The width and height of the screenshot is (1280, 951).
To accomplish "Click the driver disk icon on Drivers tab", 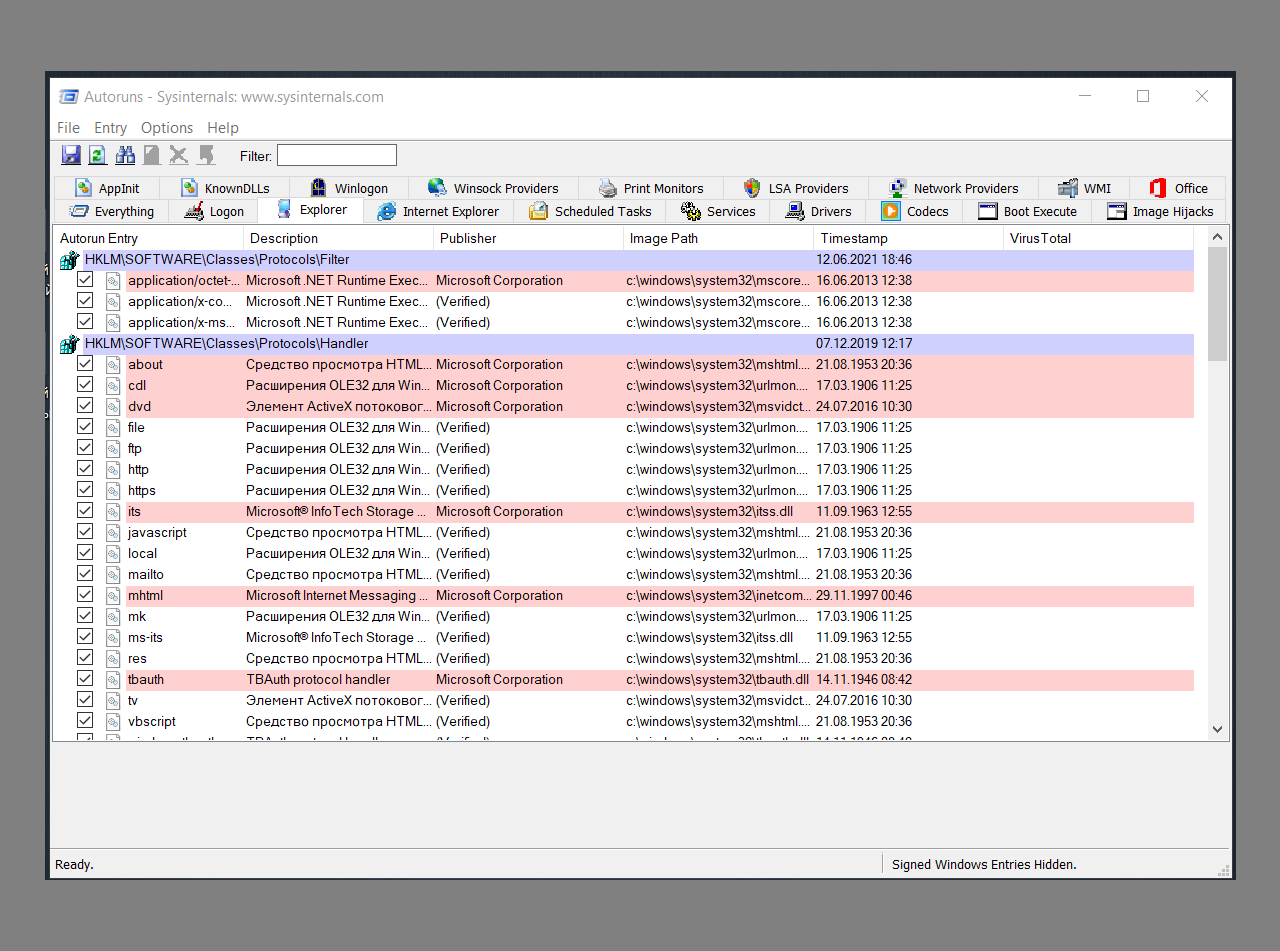I will (795, 211).
